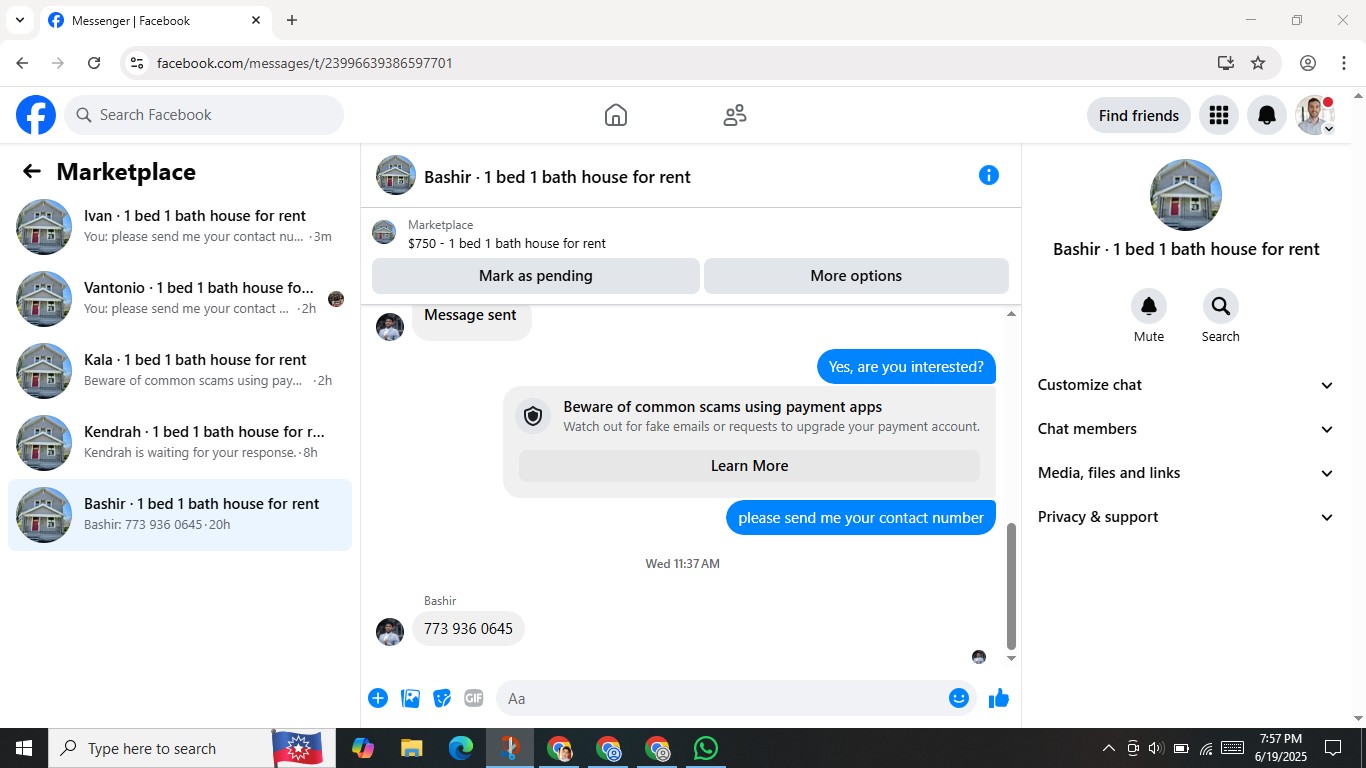Open the emoji picker in message box
The width and height of the screenshot is (1366, 768).
[959, 698]
